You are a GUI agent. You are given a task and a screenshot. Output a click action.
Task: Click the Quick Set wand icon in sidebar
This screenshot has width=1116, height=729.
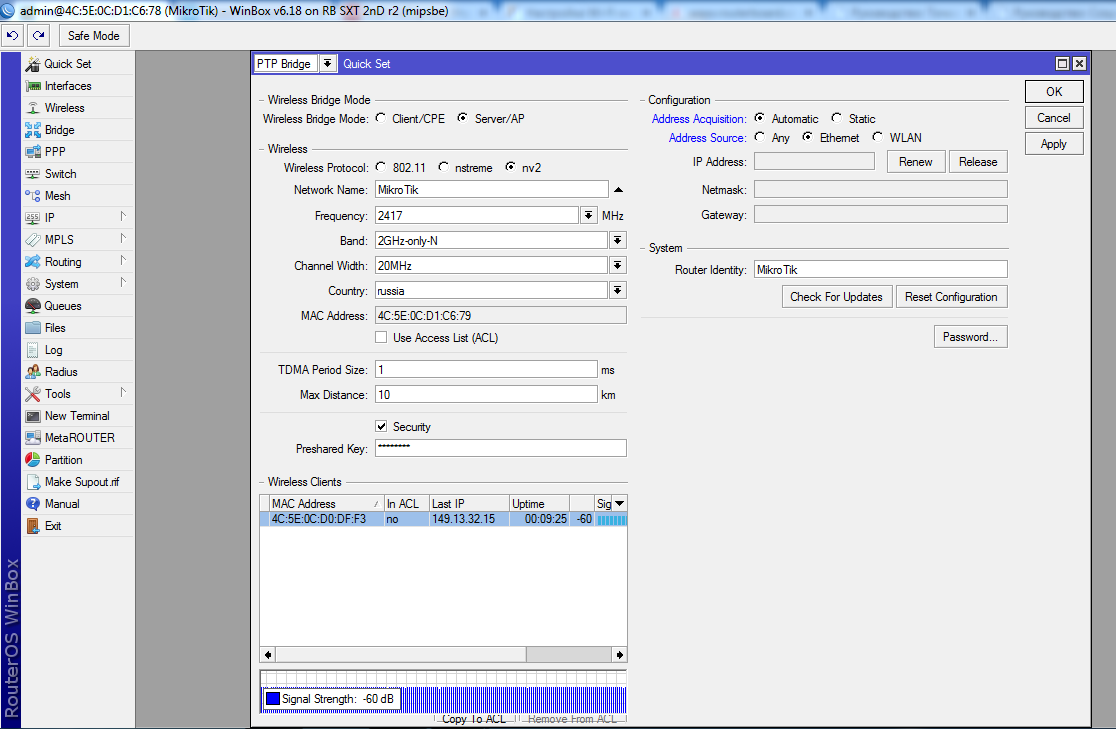[33, 64]
